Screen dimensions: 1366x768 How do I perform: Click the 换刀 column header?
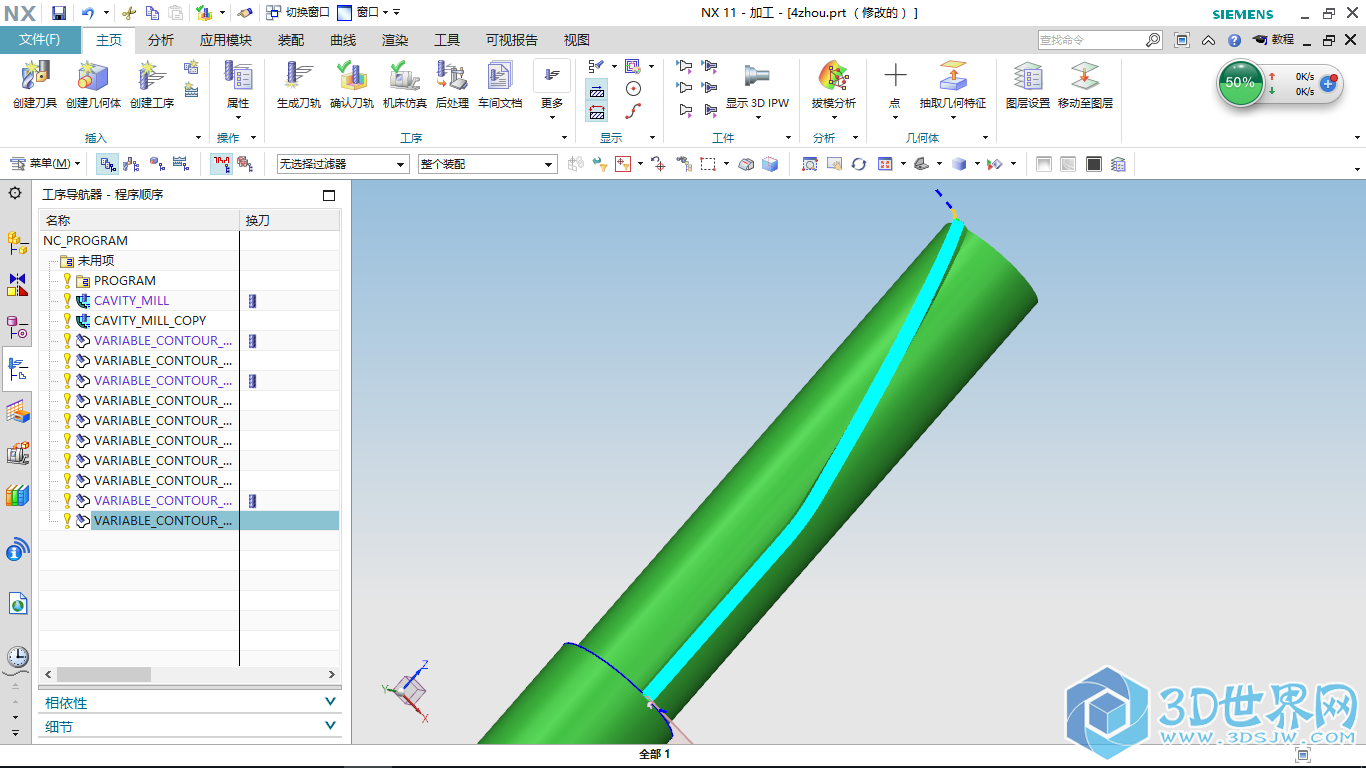[x=290, y=220]
